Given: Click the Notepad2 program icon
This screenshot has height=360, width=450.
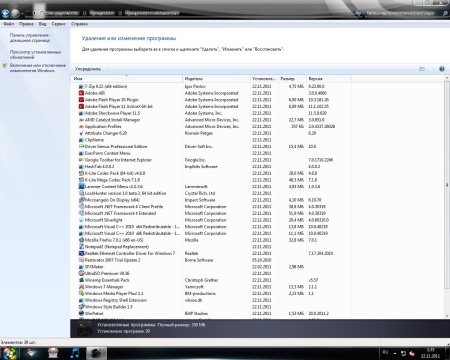Looking at the screenshot, I should [x=81, y=246].
